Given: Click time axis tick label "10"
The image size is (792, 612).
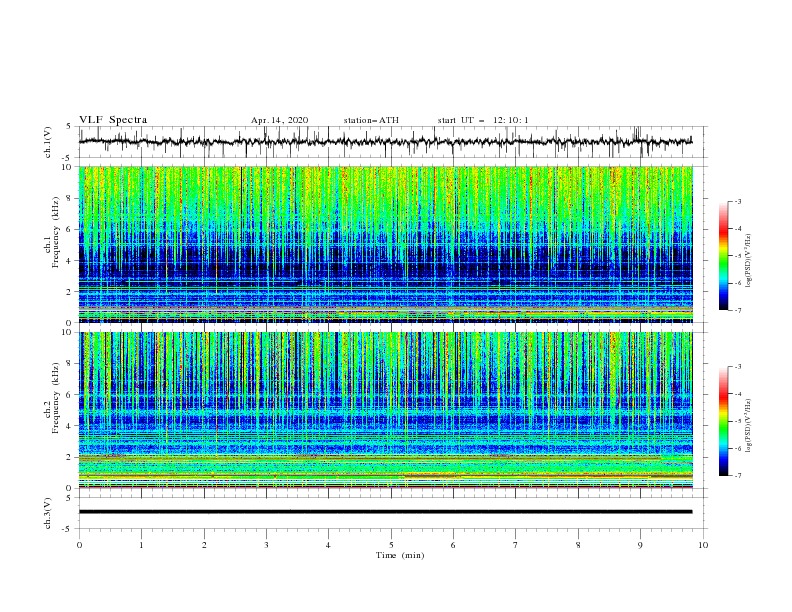Looking at the screenshot, I should (703, 545).
